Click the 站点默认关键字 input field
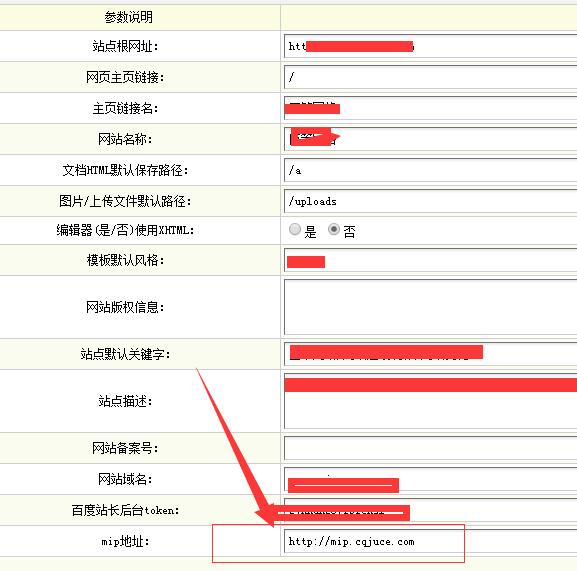The width and height of the screenshot is (577, 571). pos(431,354)
